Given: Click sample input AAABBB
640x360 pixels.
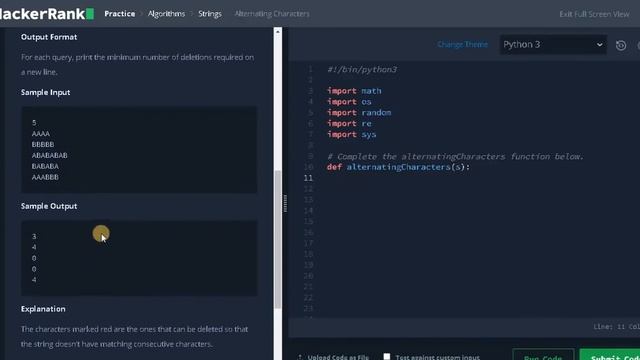Looking at the screenshot, I should tap(45, 177).
